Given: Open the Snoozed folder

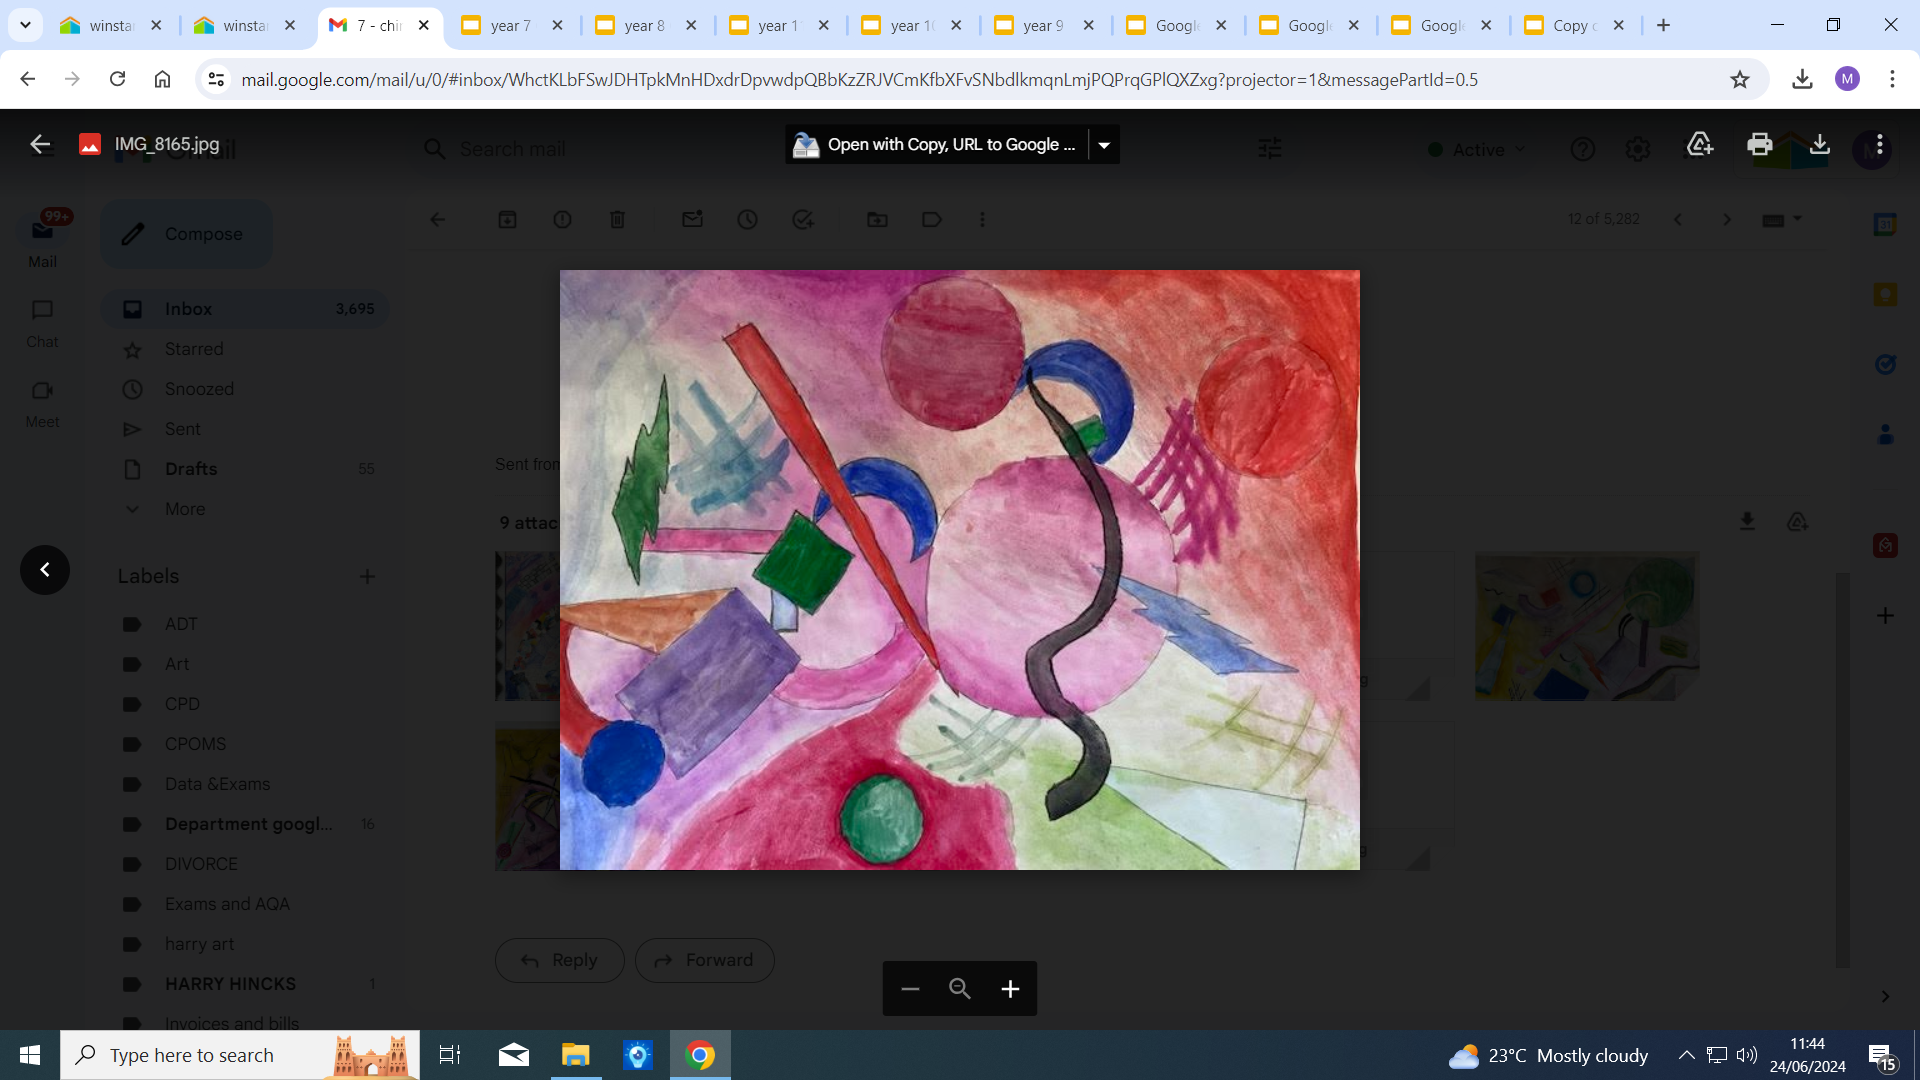Looking at the screenshot, I should 245,389.
